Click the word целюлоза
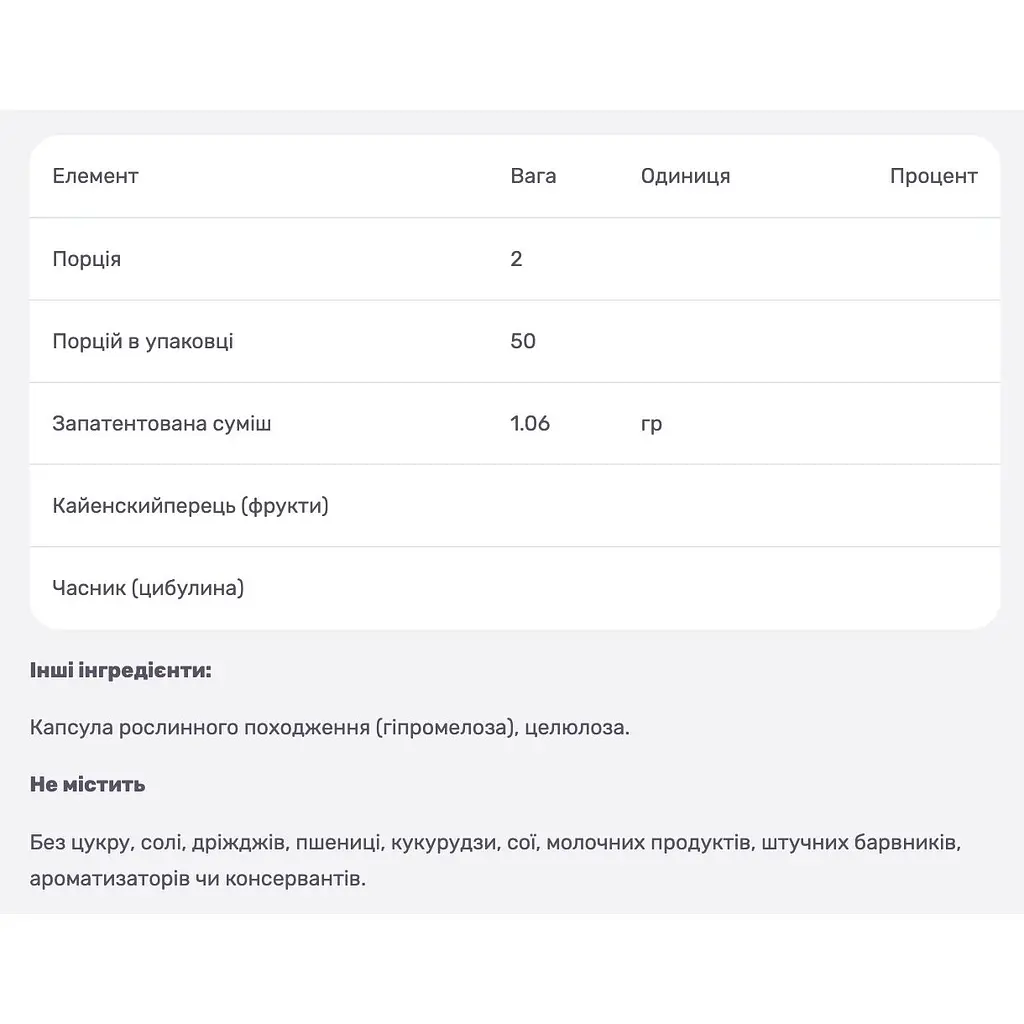This screenshot has width=1024, height=1024. click(577, 728)
